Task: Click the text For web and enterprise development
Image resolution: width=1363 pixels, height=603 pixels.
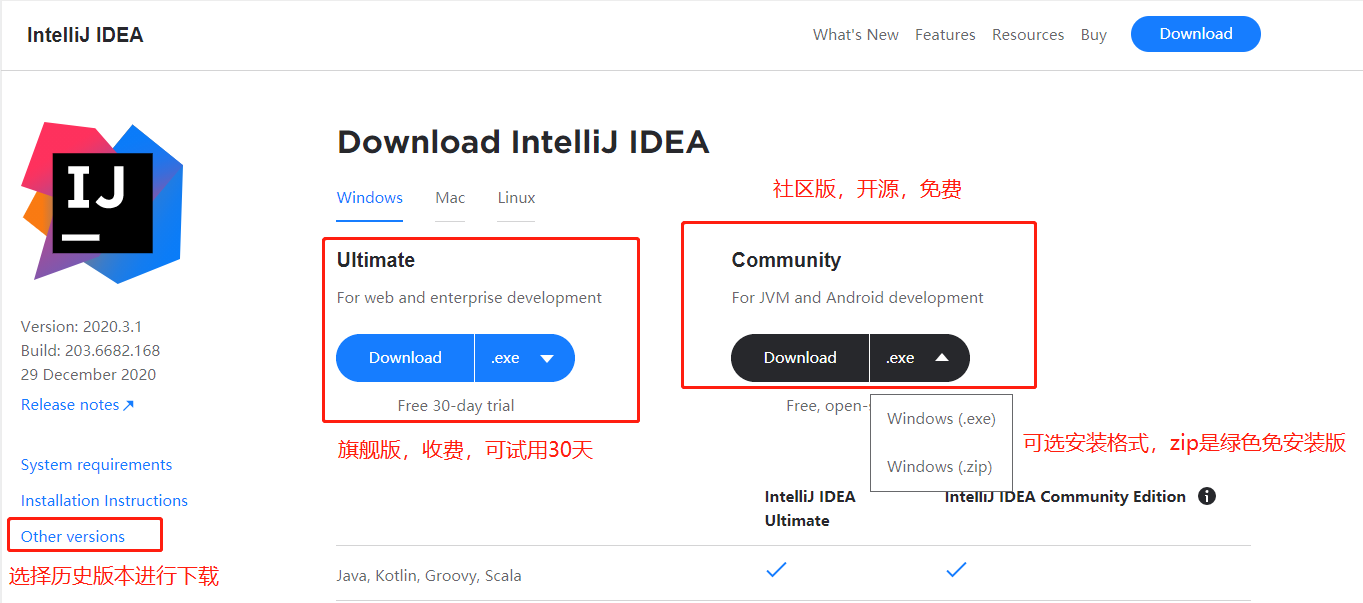Action: pyautogui.click(x=469, y=298)
